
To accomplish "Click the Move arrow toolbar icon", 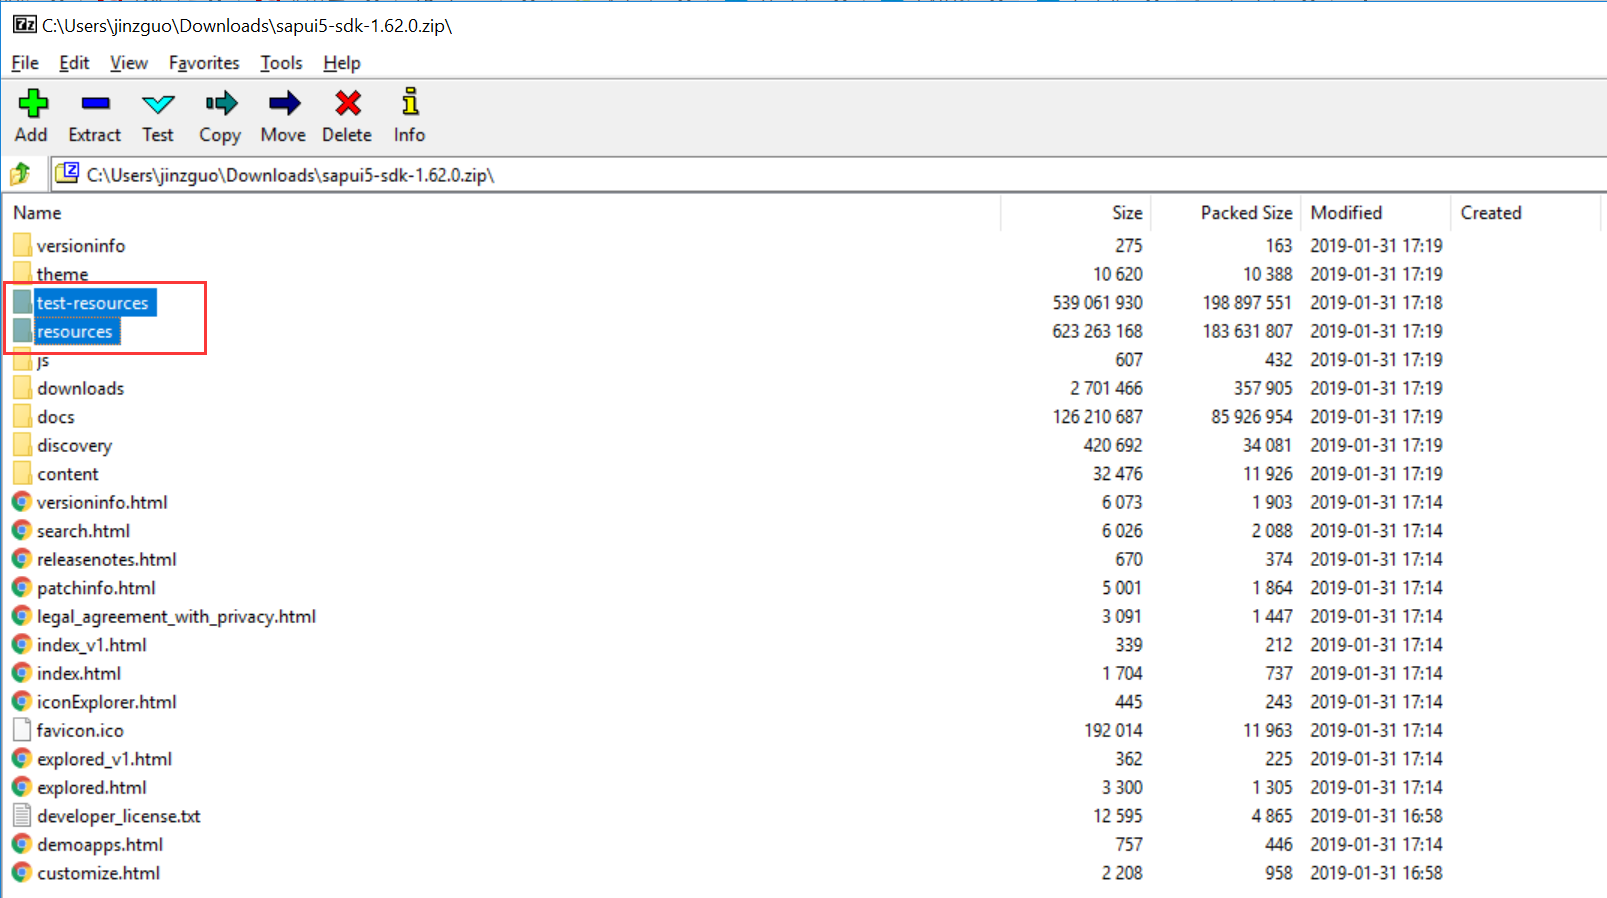I will pyautogui.click(x=284, y=103).
